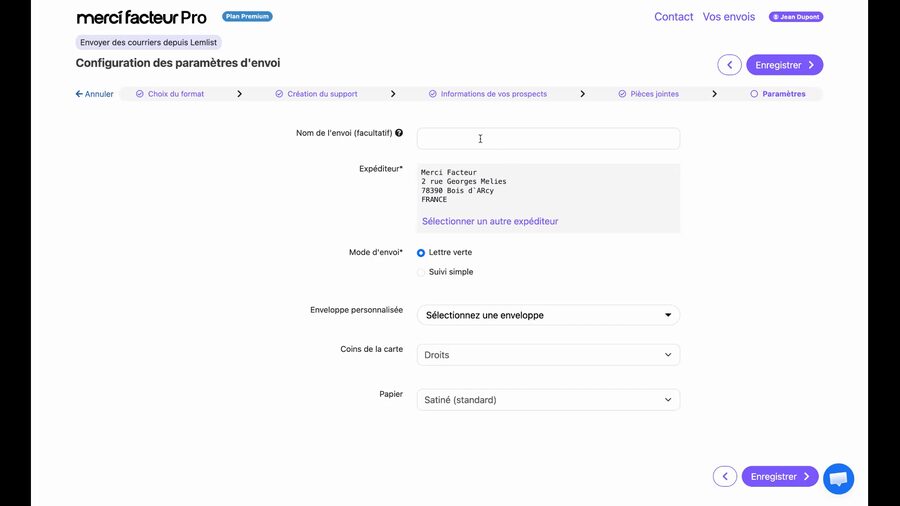This screenshot has height=506, width=900.
Task: Click the Plan Premium badge
Action: coord(247,17)
